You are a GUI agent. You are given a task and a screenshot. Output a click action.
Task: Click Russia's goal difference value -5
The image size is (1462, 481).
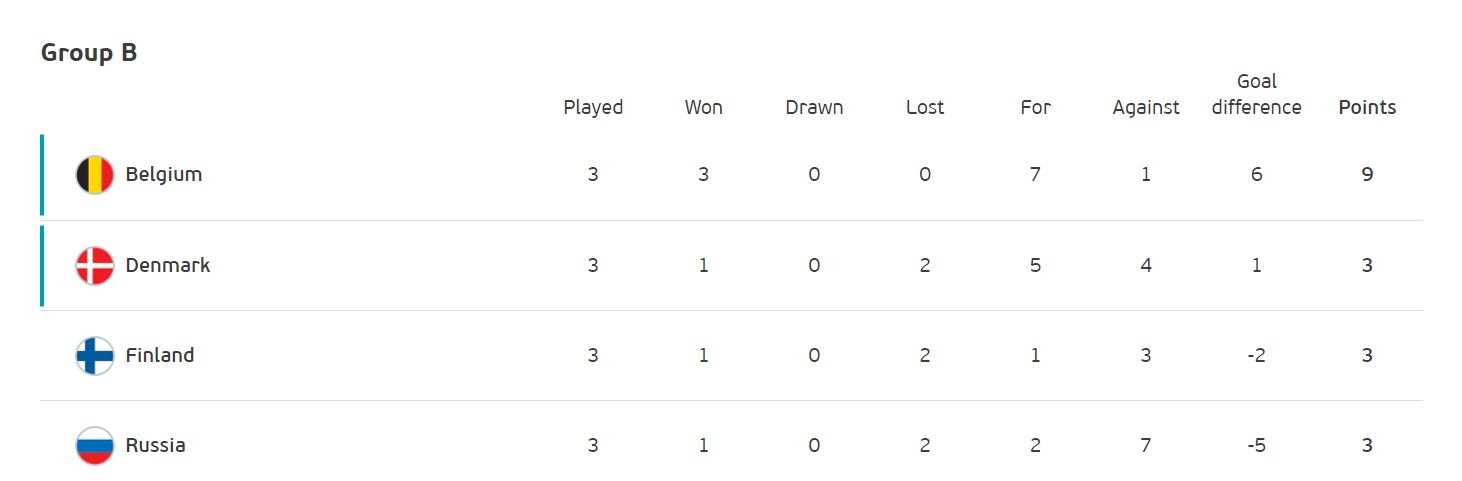click(x=1257, y=446)
